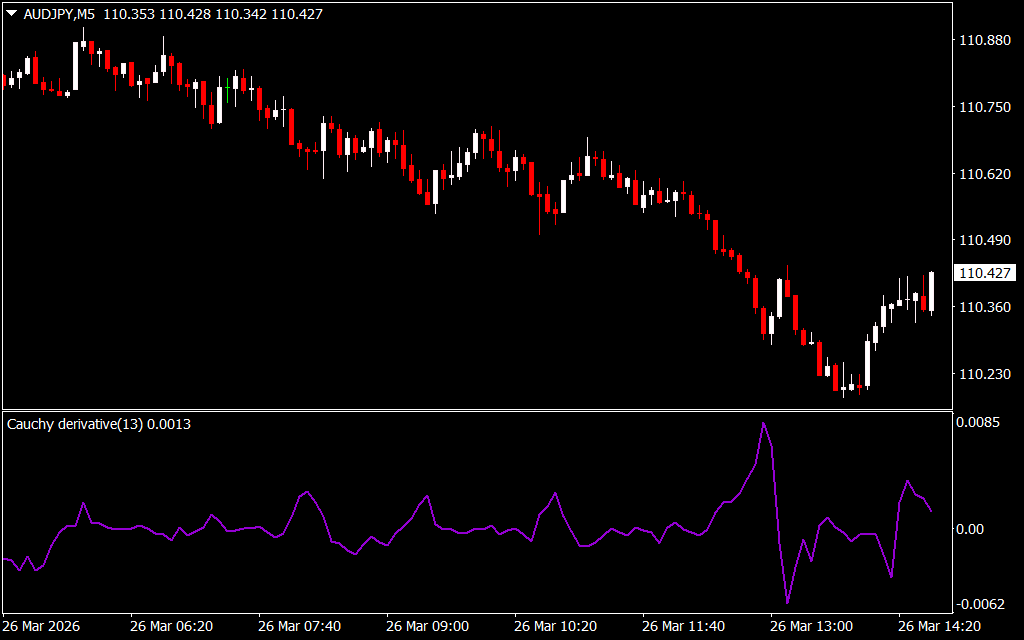The image size is (1024, 640).
Task: Click the triangle arrow beside AUDJPY,M5
Action: [x=11, y=12]
